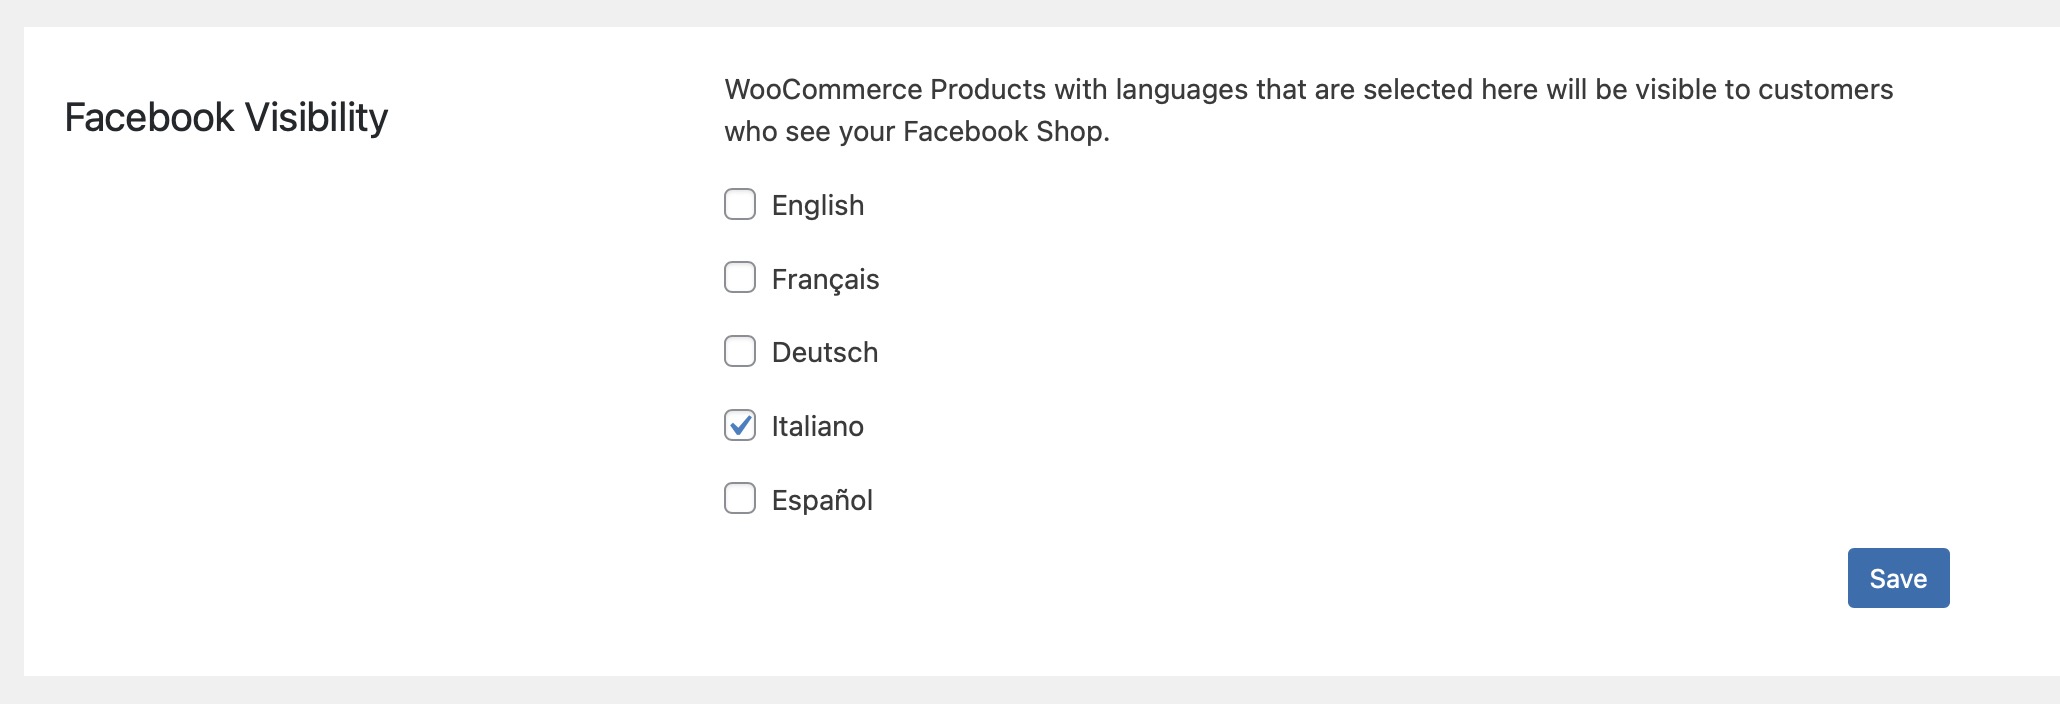2060x704 pixels.
Task: Tick the Français checkbox
Action: [x=740, y=277]
